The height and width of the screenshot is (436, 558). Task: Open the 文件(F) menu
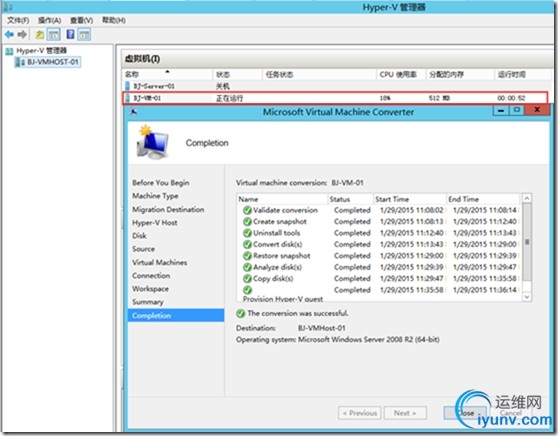click(x=18, y=20)
